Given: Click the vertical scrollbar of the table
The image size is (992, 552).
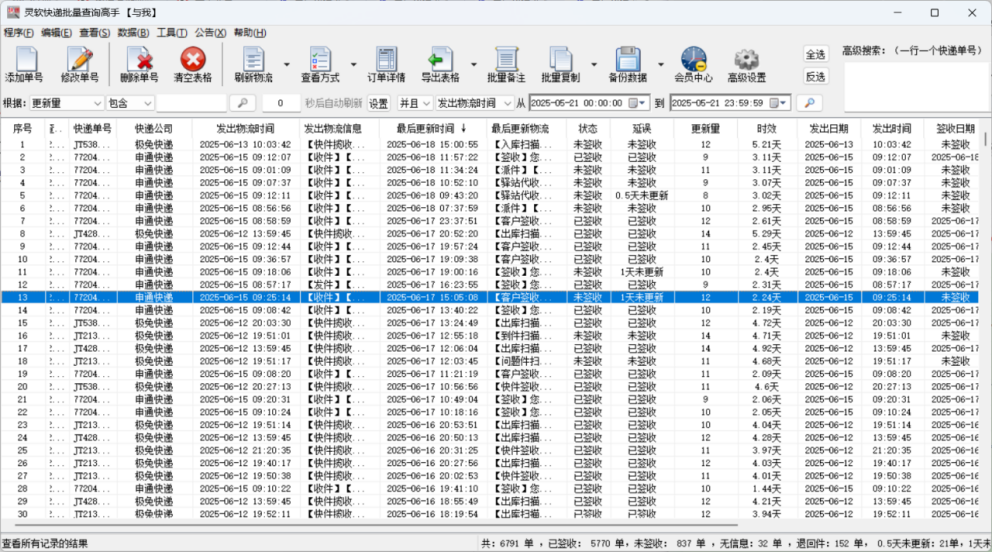Looking at the screenshot, I should point(985,138).
